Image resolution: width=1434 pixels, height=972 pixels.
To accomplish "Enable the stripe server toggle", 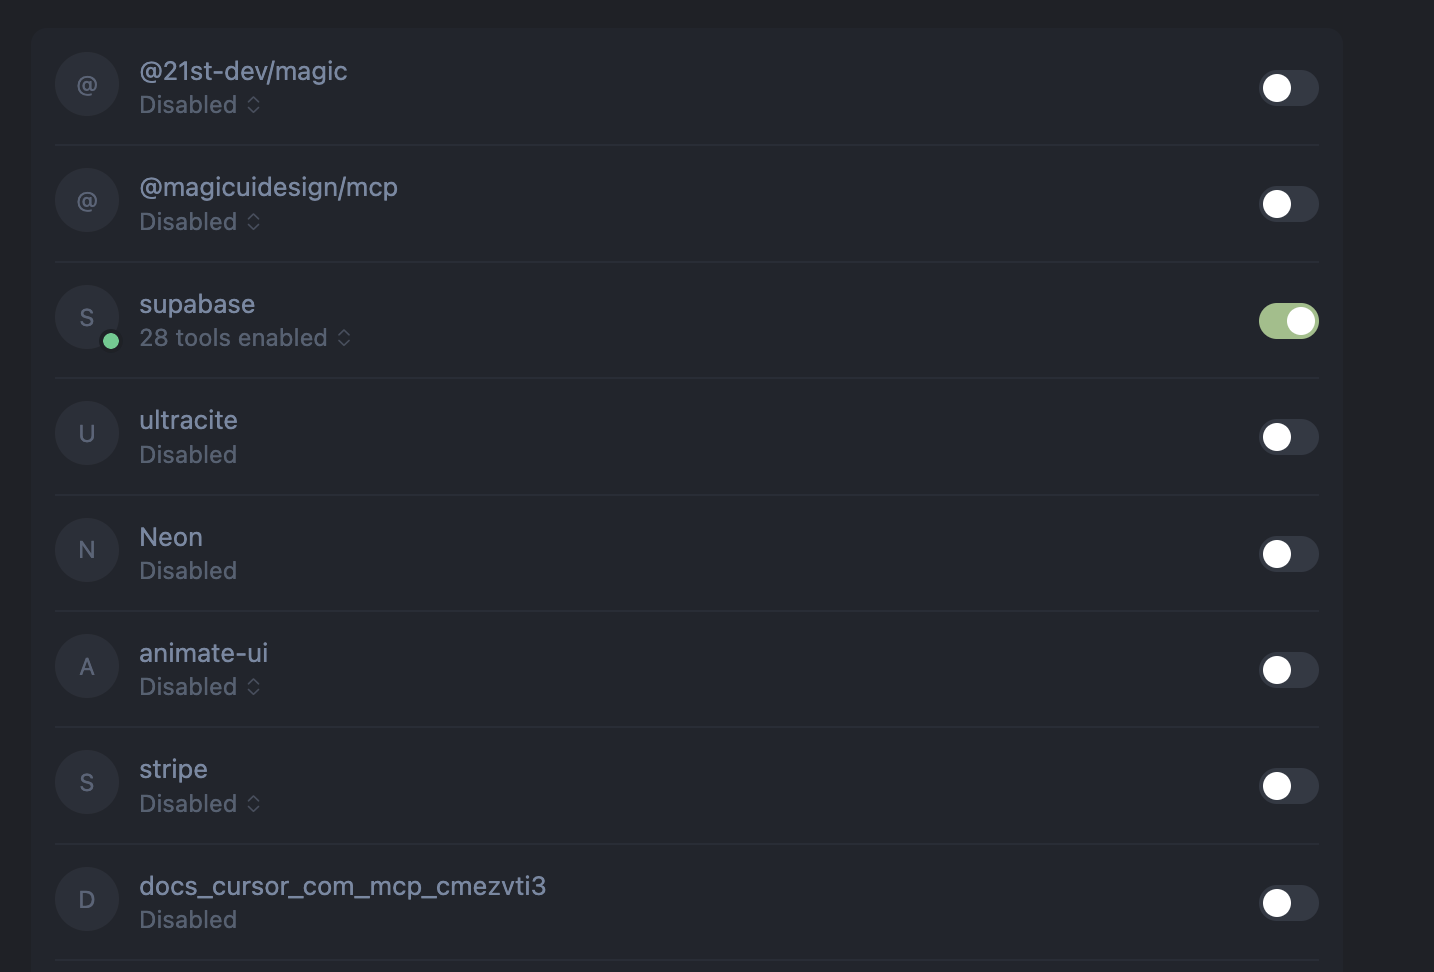I will [1288, 786].
